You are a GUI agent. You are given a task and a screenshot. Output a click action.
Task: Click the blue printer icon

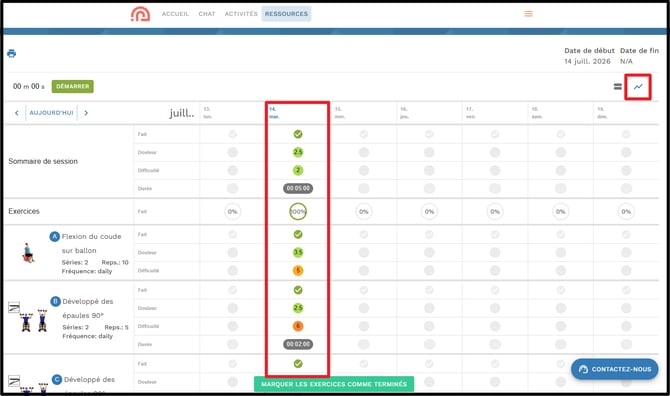pos(12,53)
